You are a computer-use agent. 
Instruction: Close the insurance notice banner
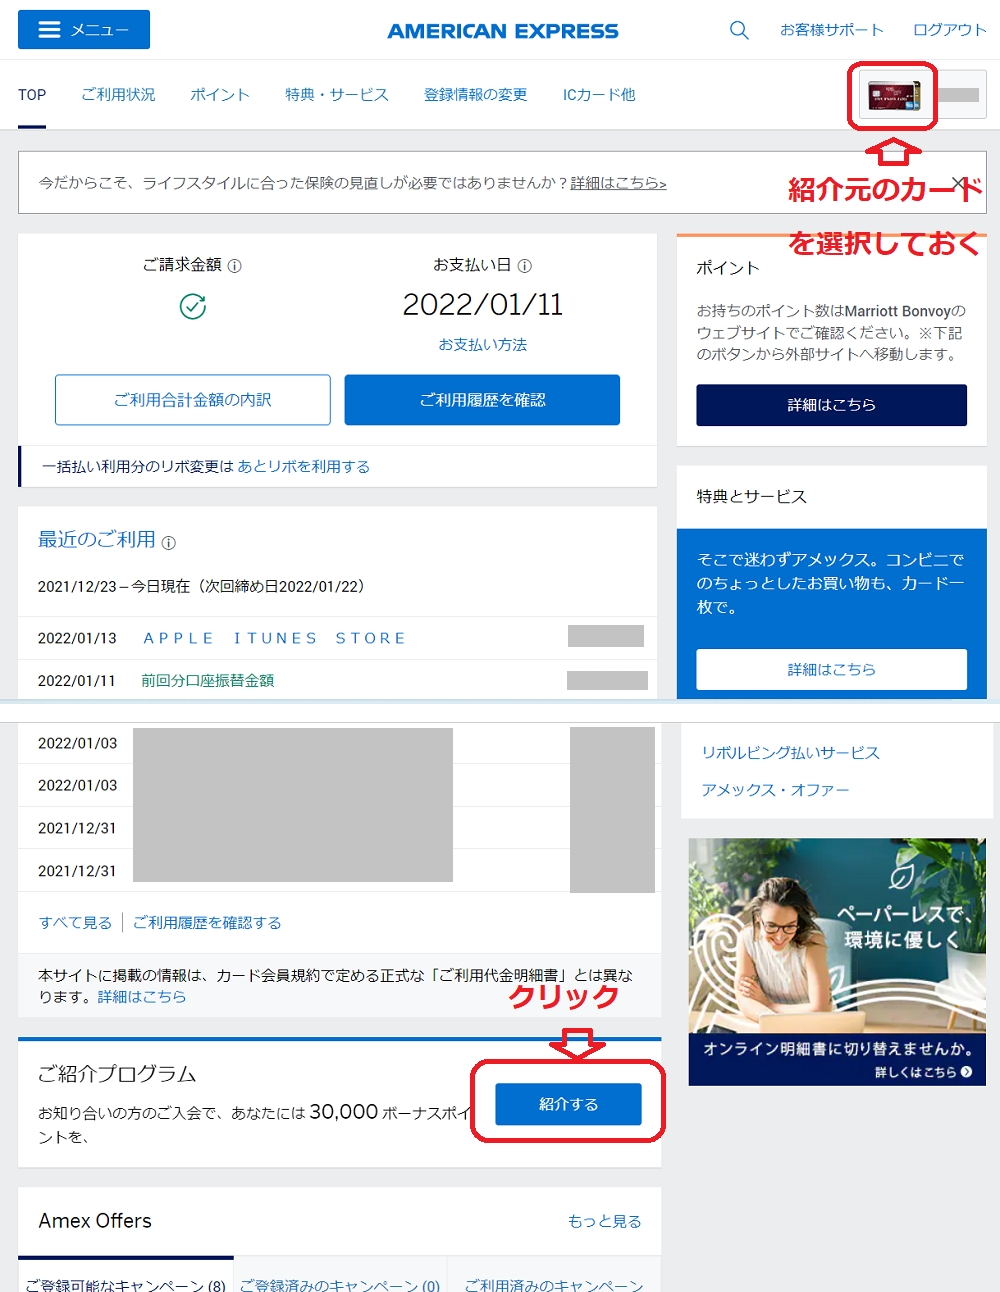coord(959,183)
